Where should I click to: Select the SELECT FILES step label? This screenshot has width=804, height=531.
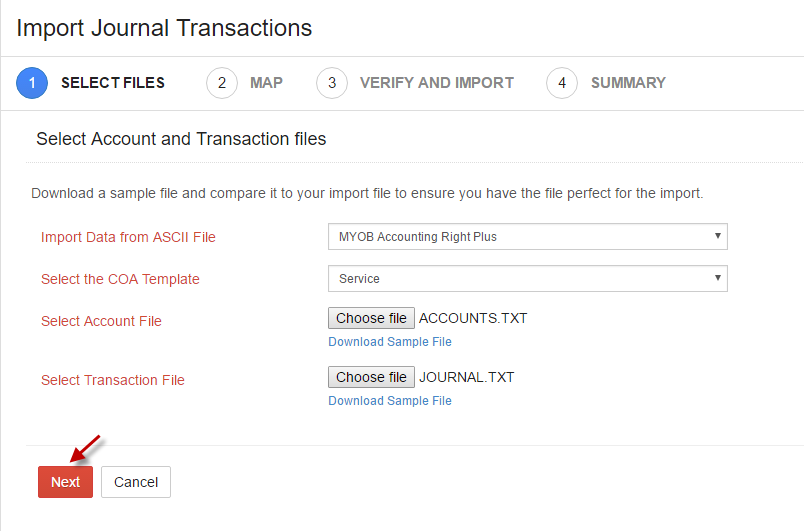click(113, 83)
